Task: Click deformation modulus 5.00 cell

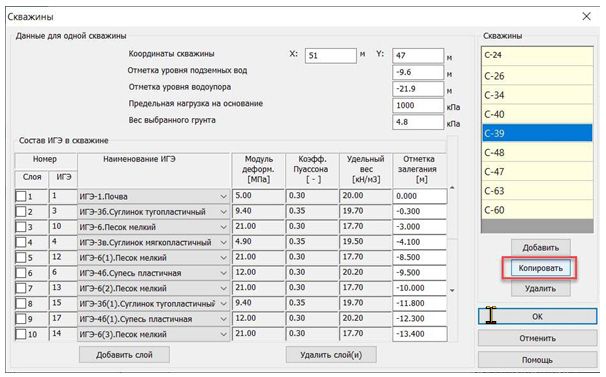Action: coord(259,196)
